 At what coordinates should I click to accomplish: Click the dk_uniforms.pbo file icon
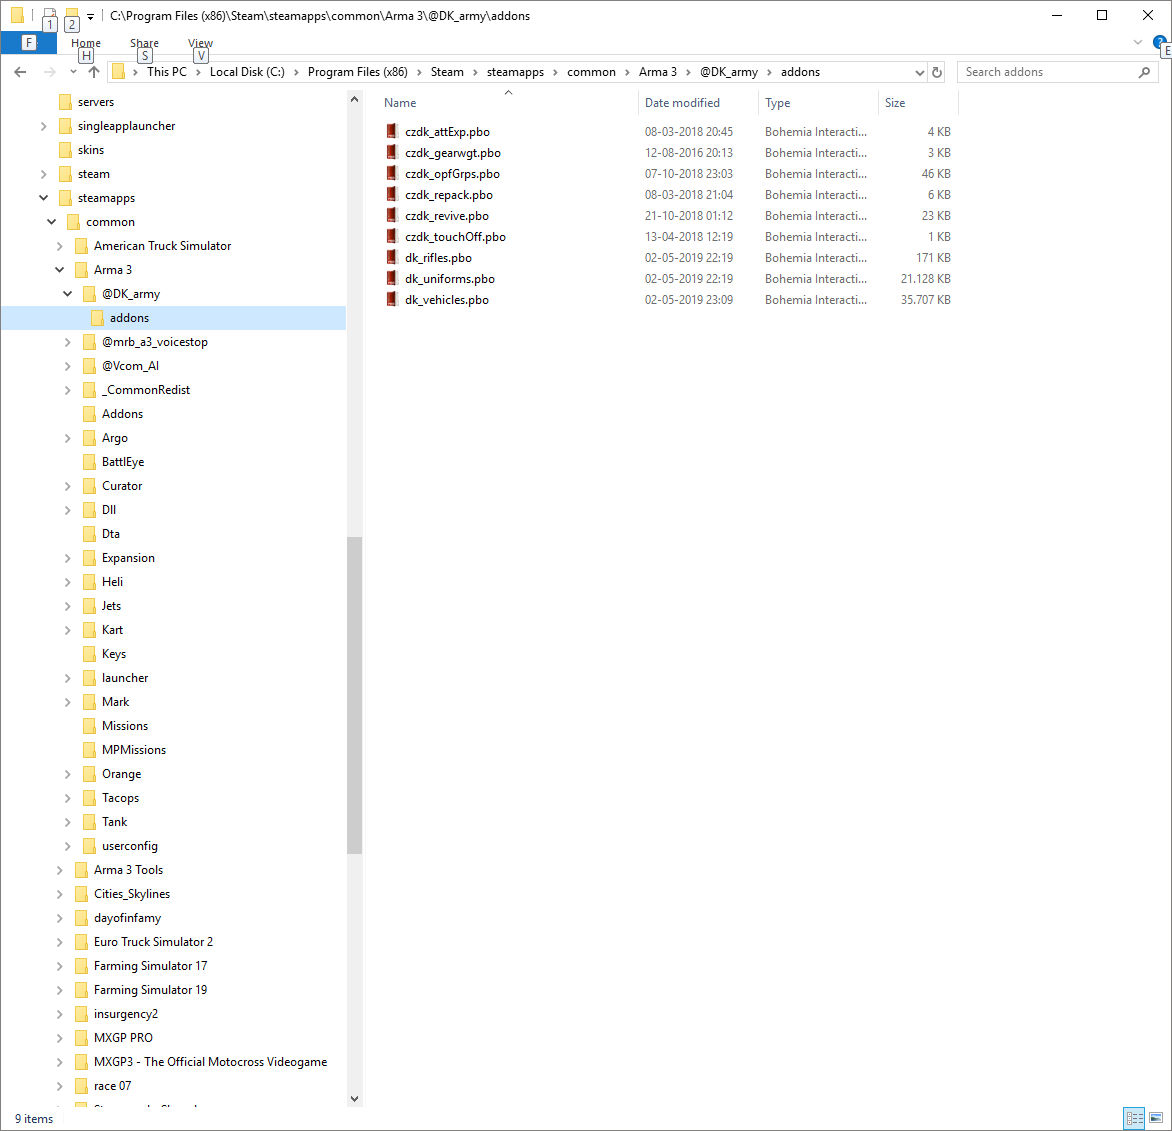pyautogui.click(x=391, y=278)
